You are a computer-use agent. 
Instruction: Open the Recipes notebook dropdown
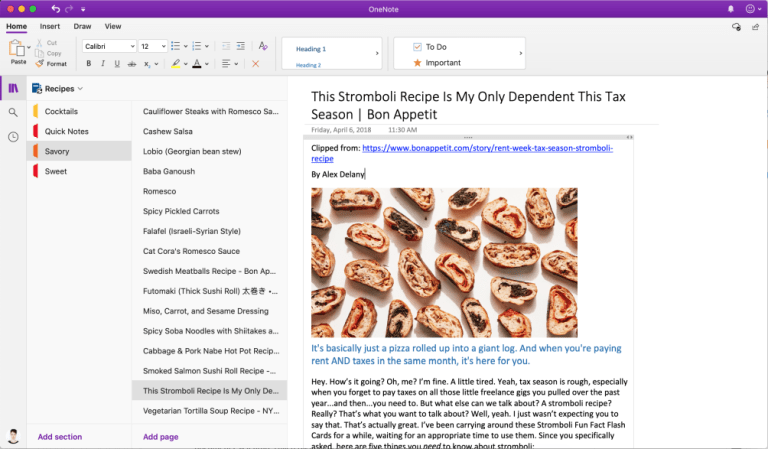point(57,89)
